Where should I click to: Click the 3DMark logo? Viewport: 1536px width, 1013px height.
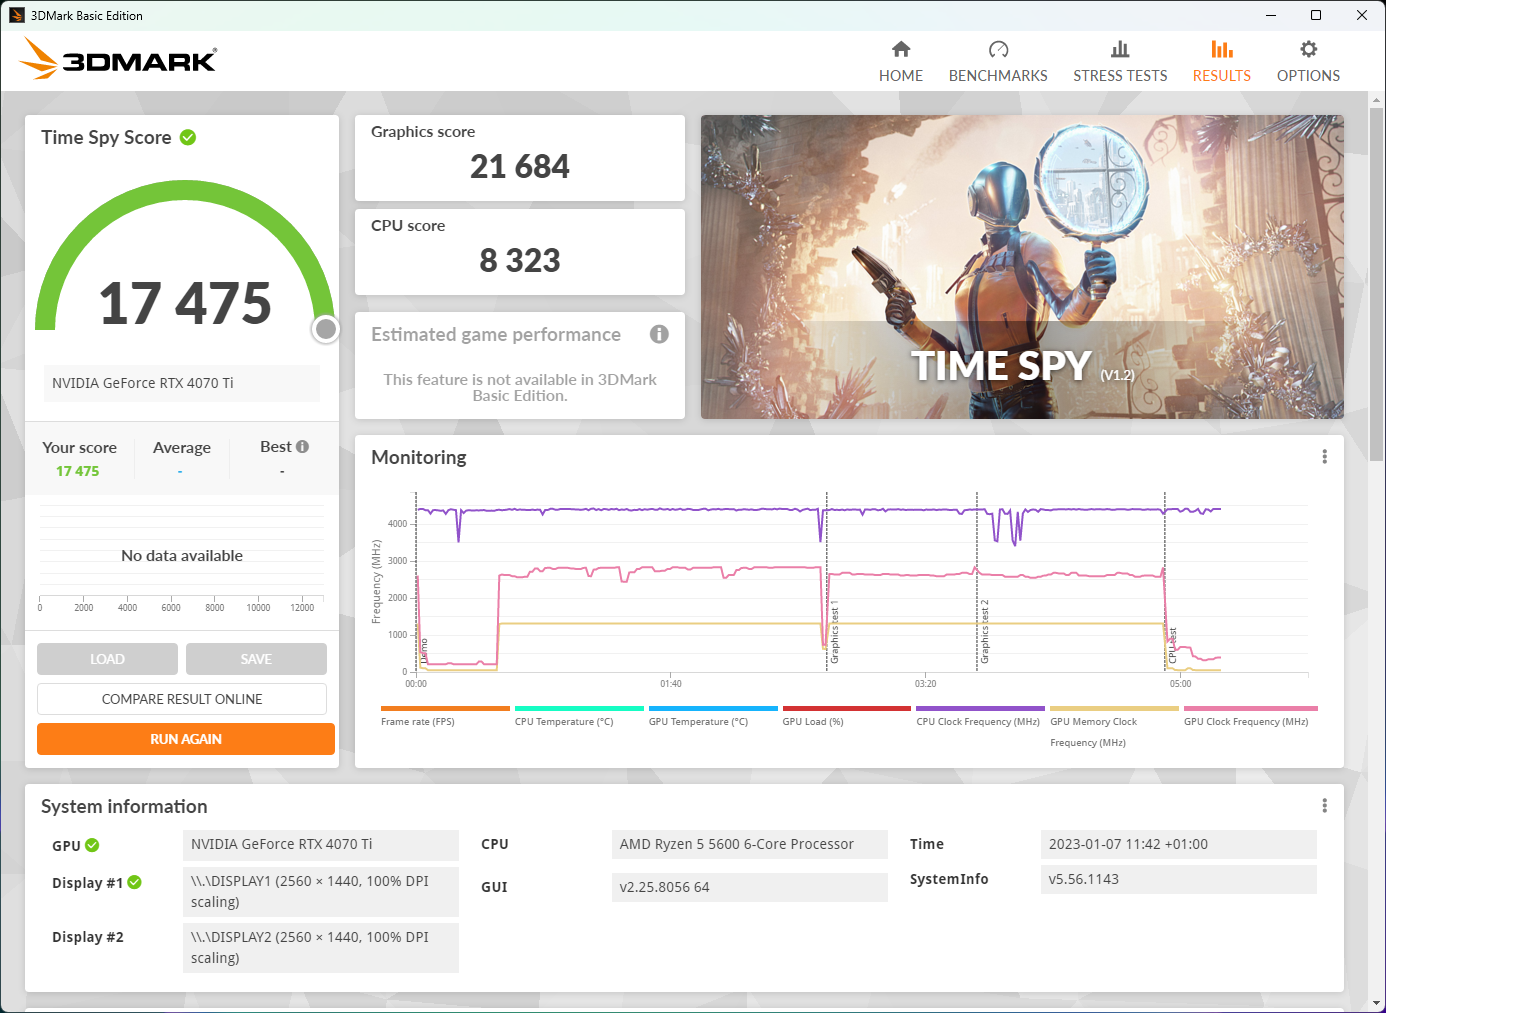coord(118,59)
